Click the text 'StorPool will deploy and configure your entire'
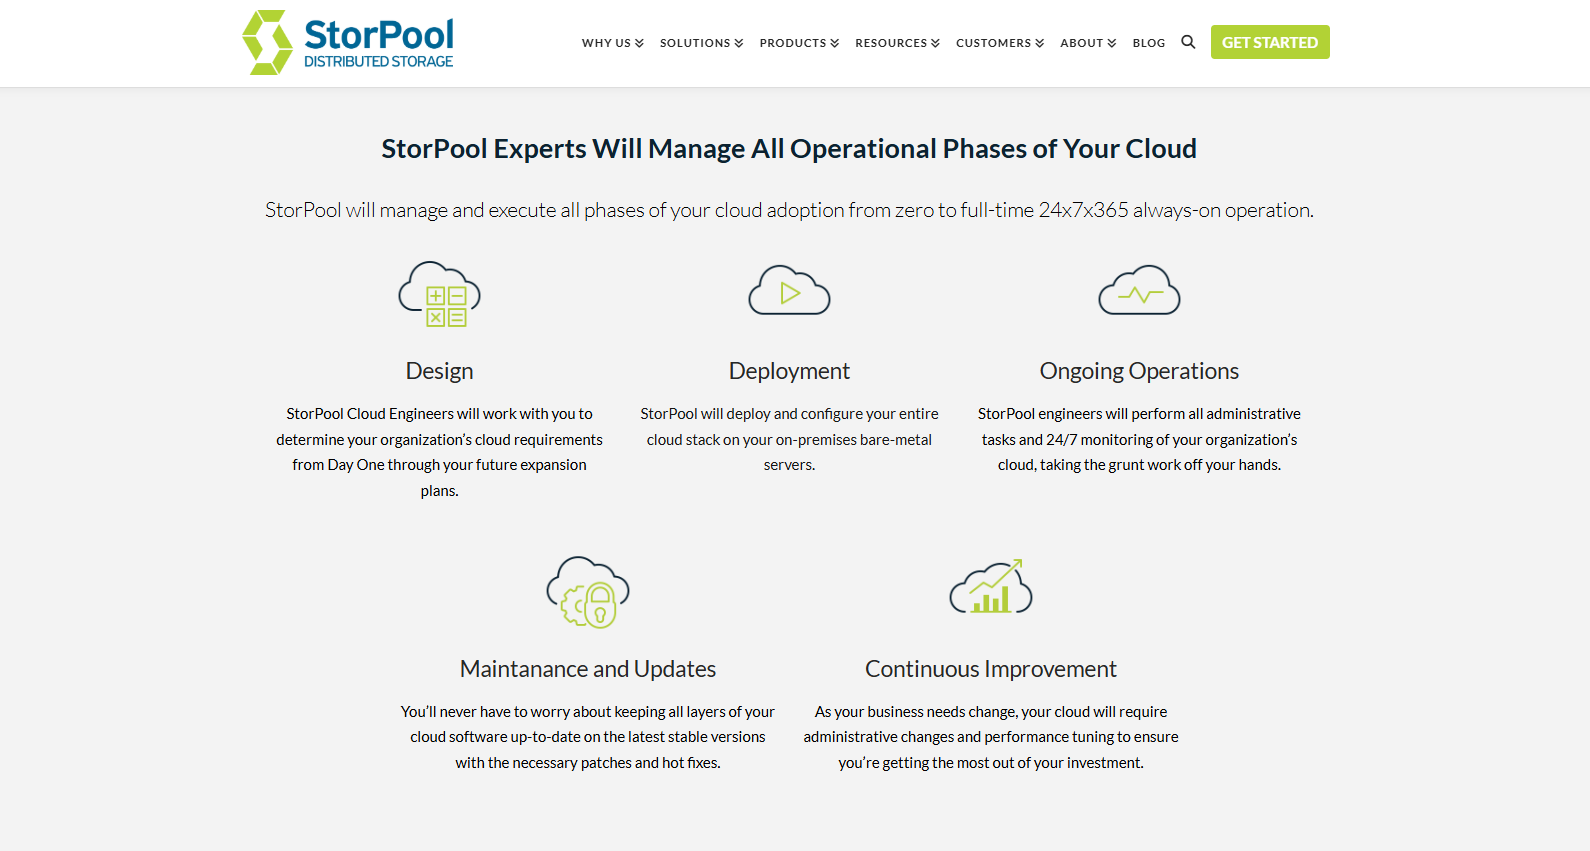This screenshot has height=851, width=1590. tap(790, 414)
